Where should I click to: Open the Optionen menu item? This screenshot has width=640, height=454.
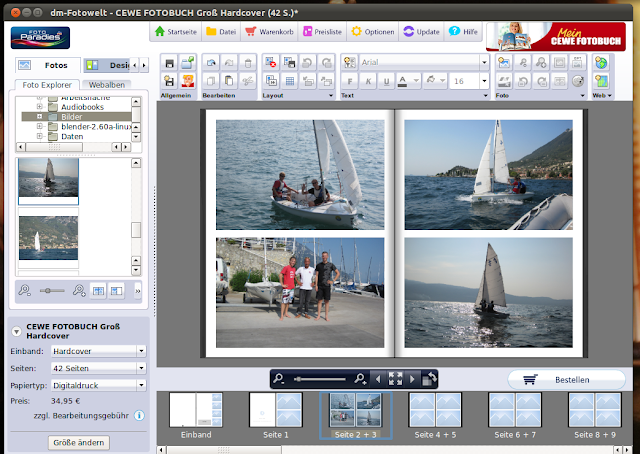[x=373, y=31]
